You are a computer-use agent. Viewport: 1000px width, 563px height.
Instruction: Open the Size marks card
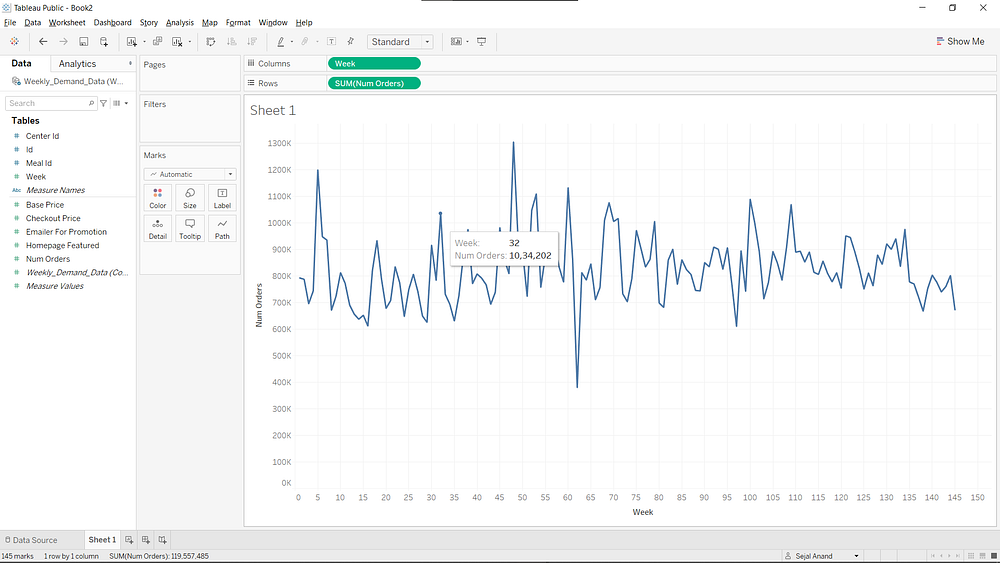pos(189,198)
